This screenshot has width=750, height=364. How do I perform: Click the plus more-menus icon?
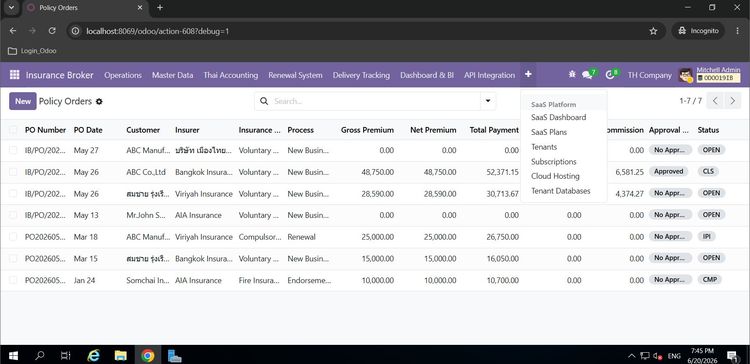(x=528, y=75)
